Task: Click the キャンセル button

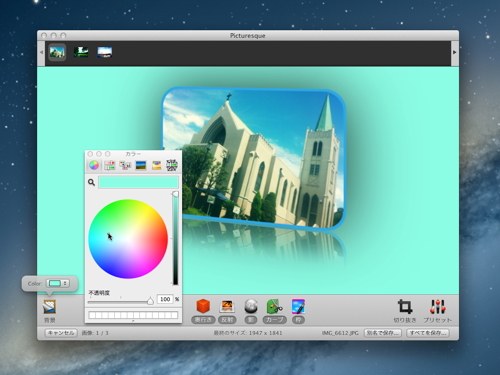Action: coord(61,333)
